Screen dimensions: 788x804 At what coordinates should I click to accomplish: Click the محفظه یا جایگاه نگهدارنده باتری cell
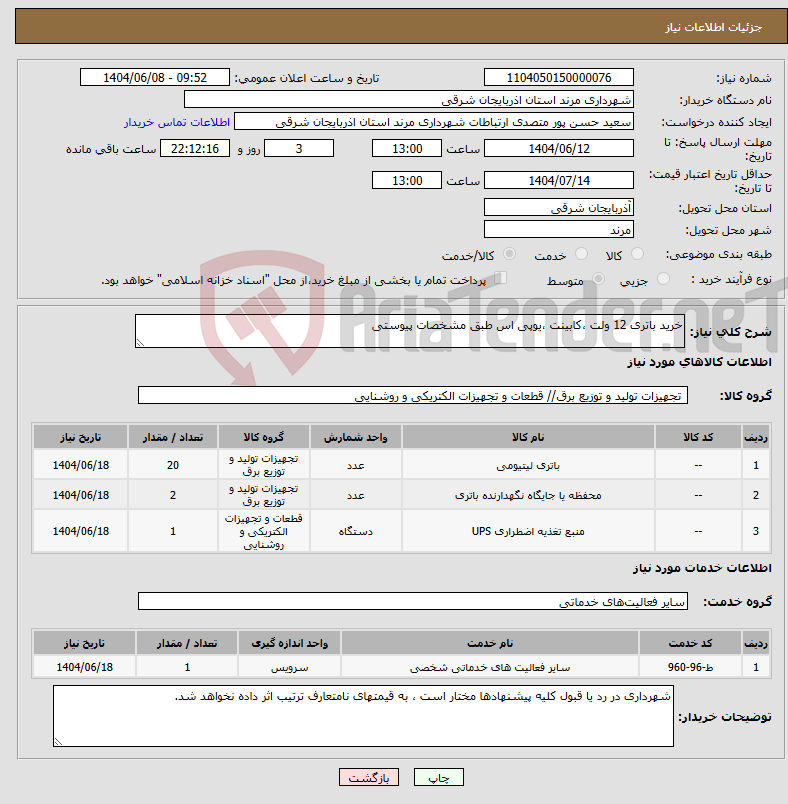[x=528, y=495]
